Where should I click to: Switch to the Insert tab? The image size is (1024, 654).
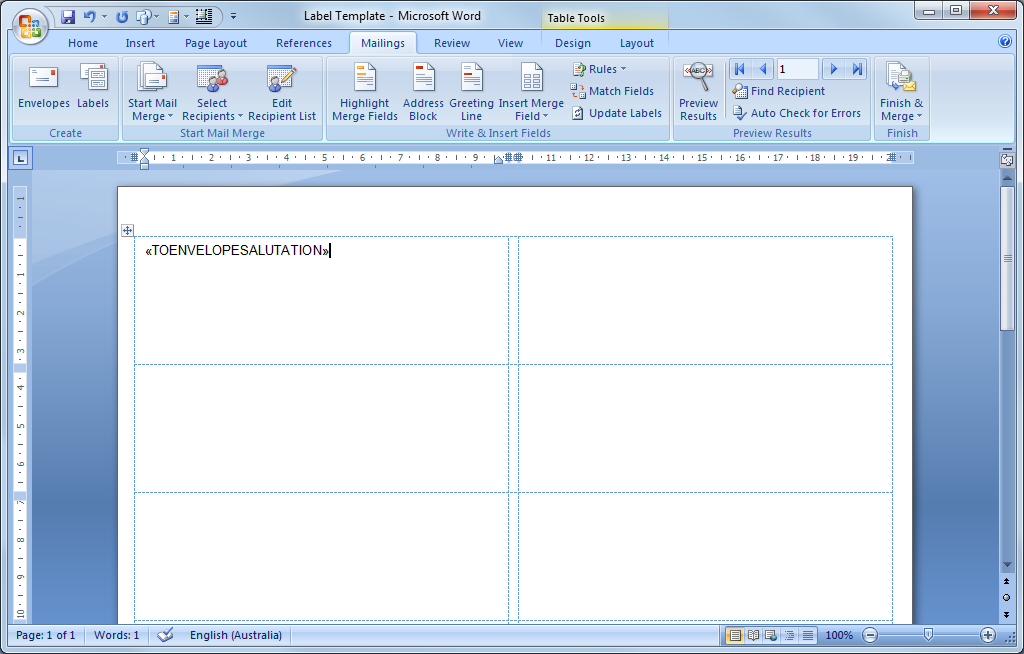pyautogui.click(x=140, y=43)
